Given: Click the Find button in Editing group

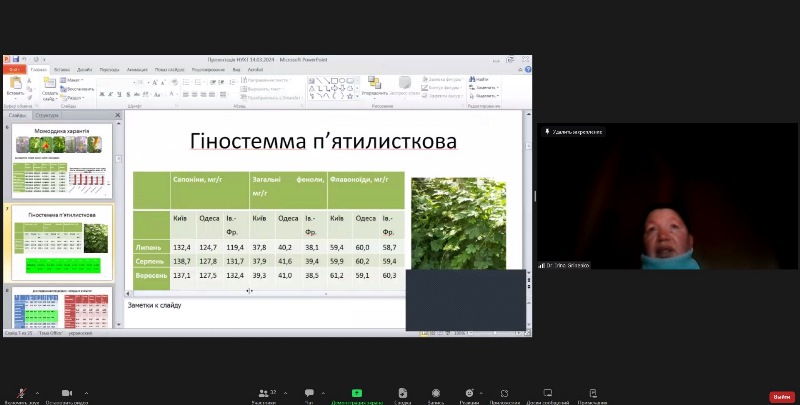Looking at the screenshot, I should tap(482, 79).
